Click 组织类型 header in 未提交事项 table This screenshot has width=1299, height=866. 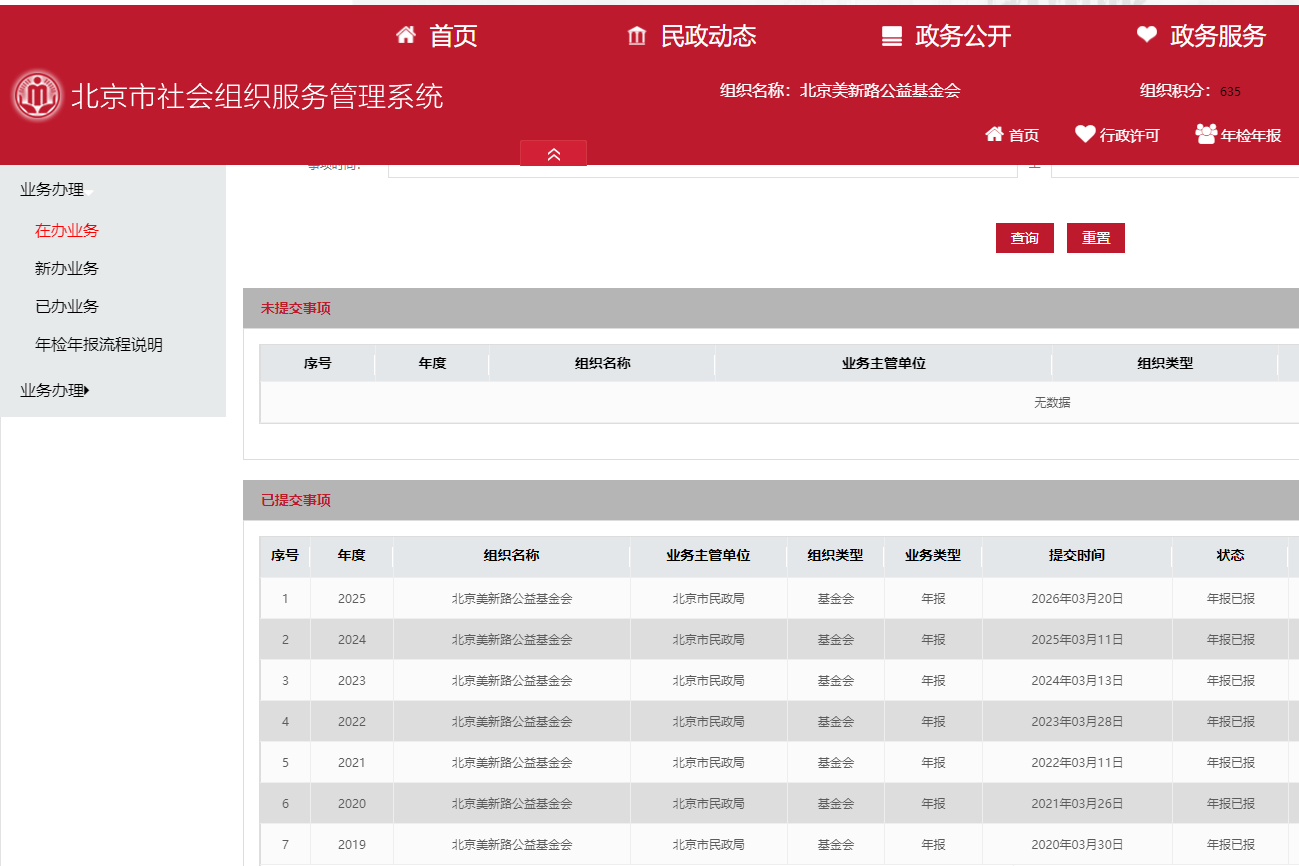tap(1165, 363)
